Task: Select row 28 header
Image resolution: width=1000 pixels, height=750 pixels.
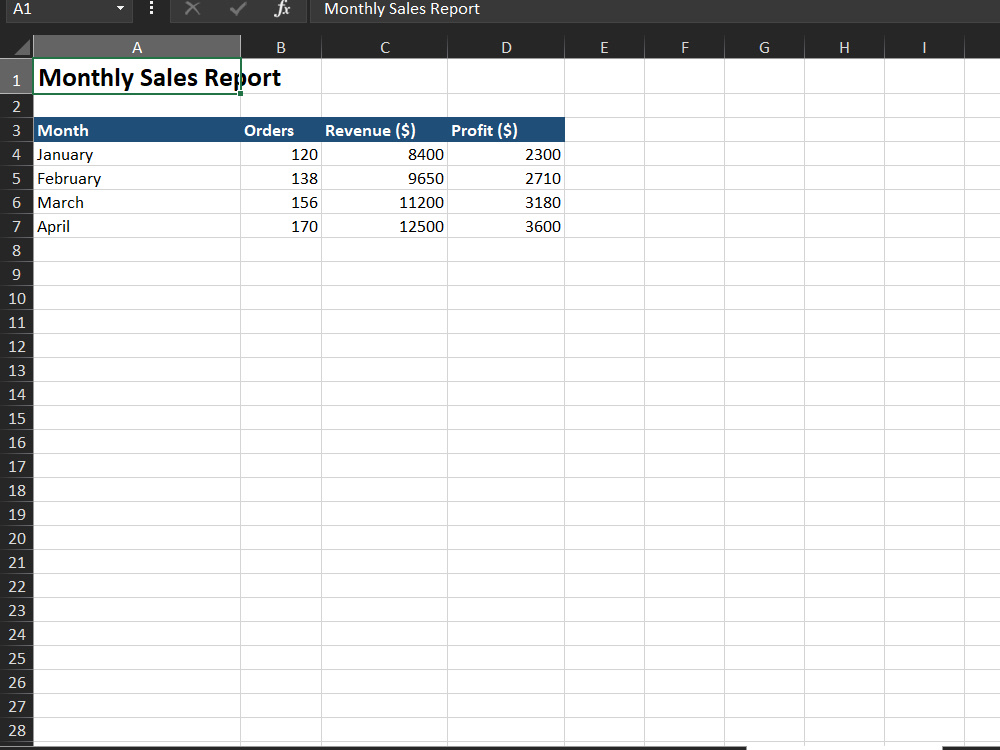Action: pyautogui.click(x=17, y=730)
